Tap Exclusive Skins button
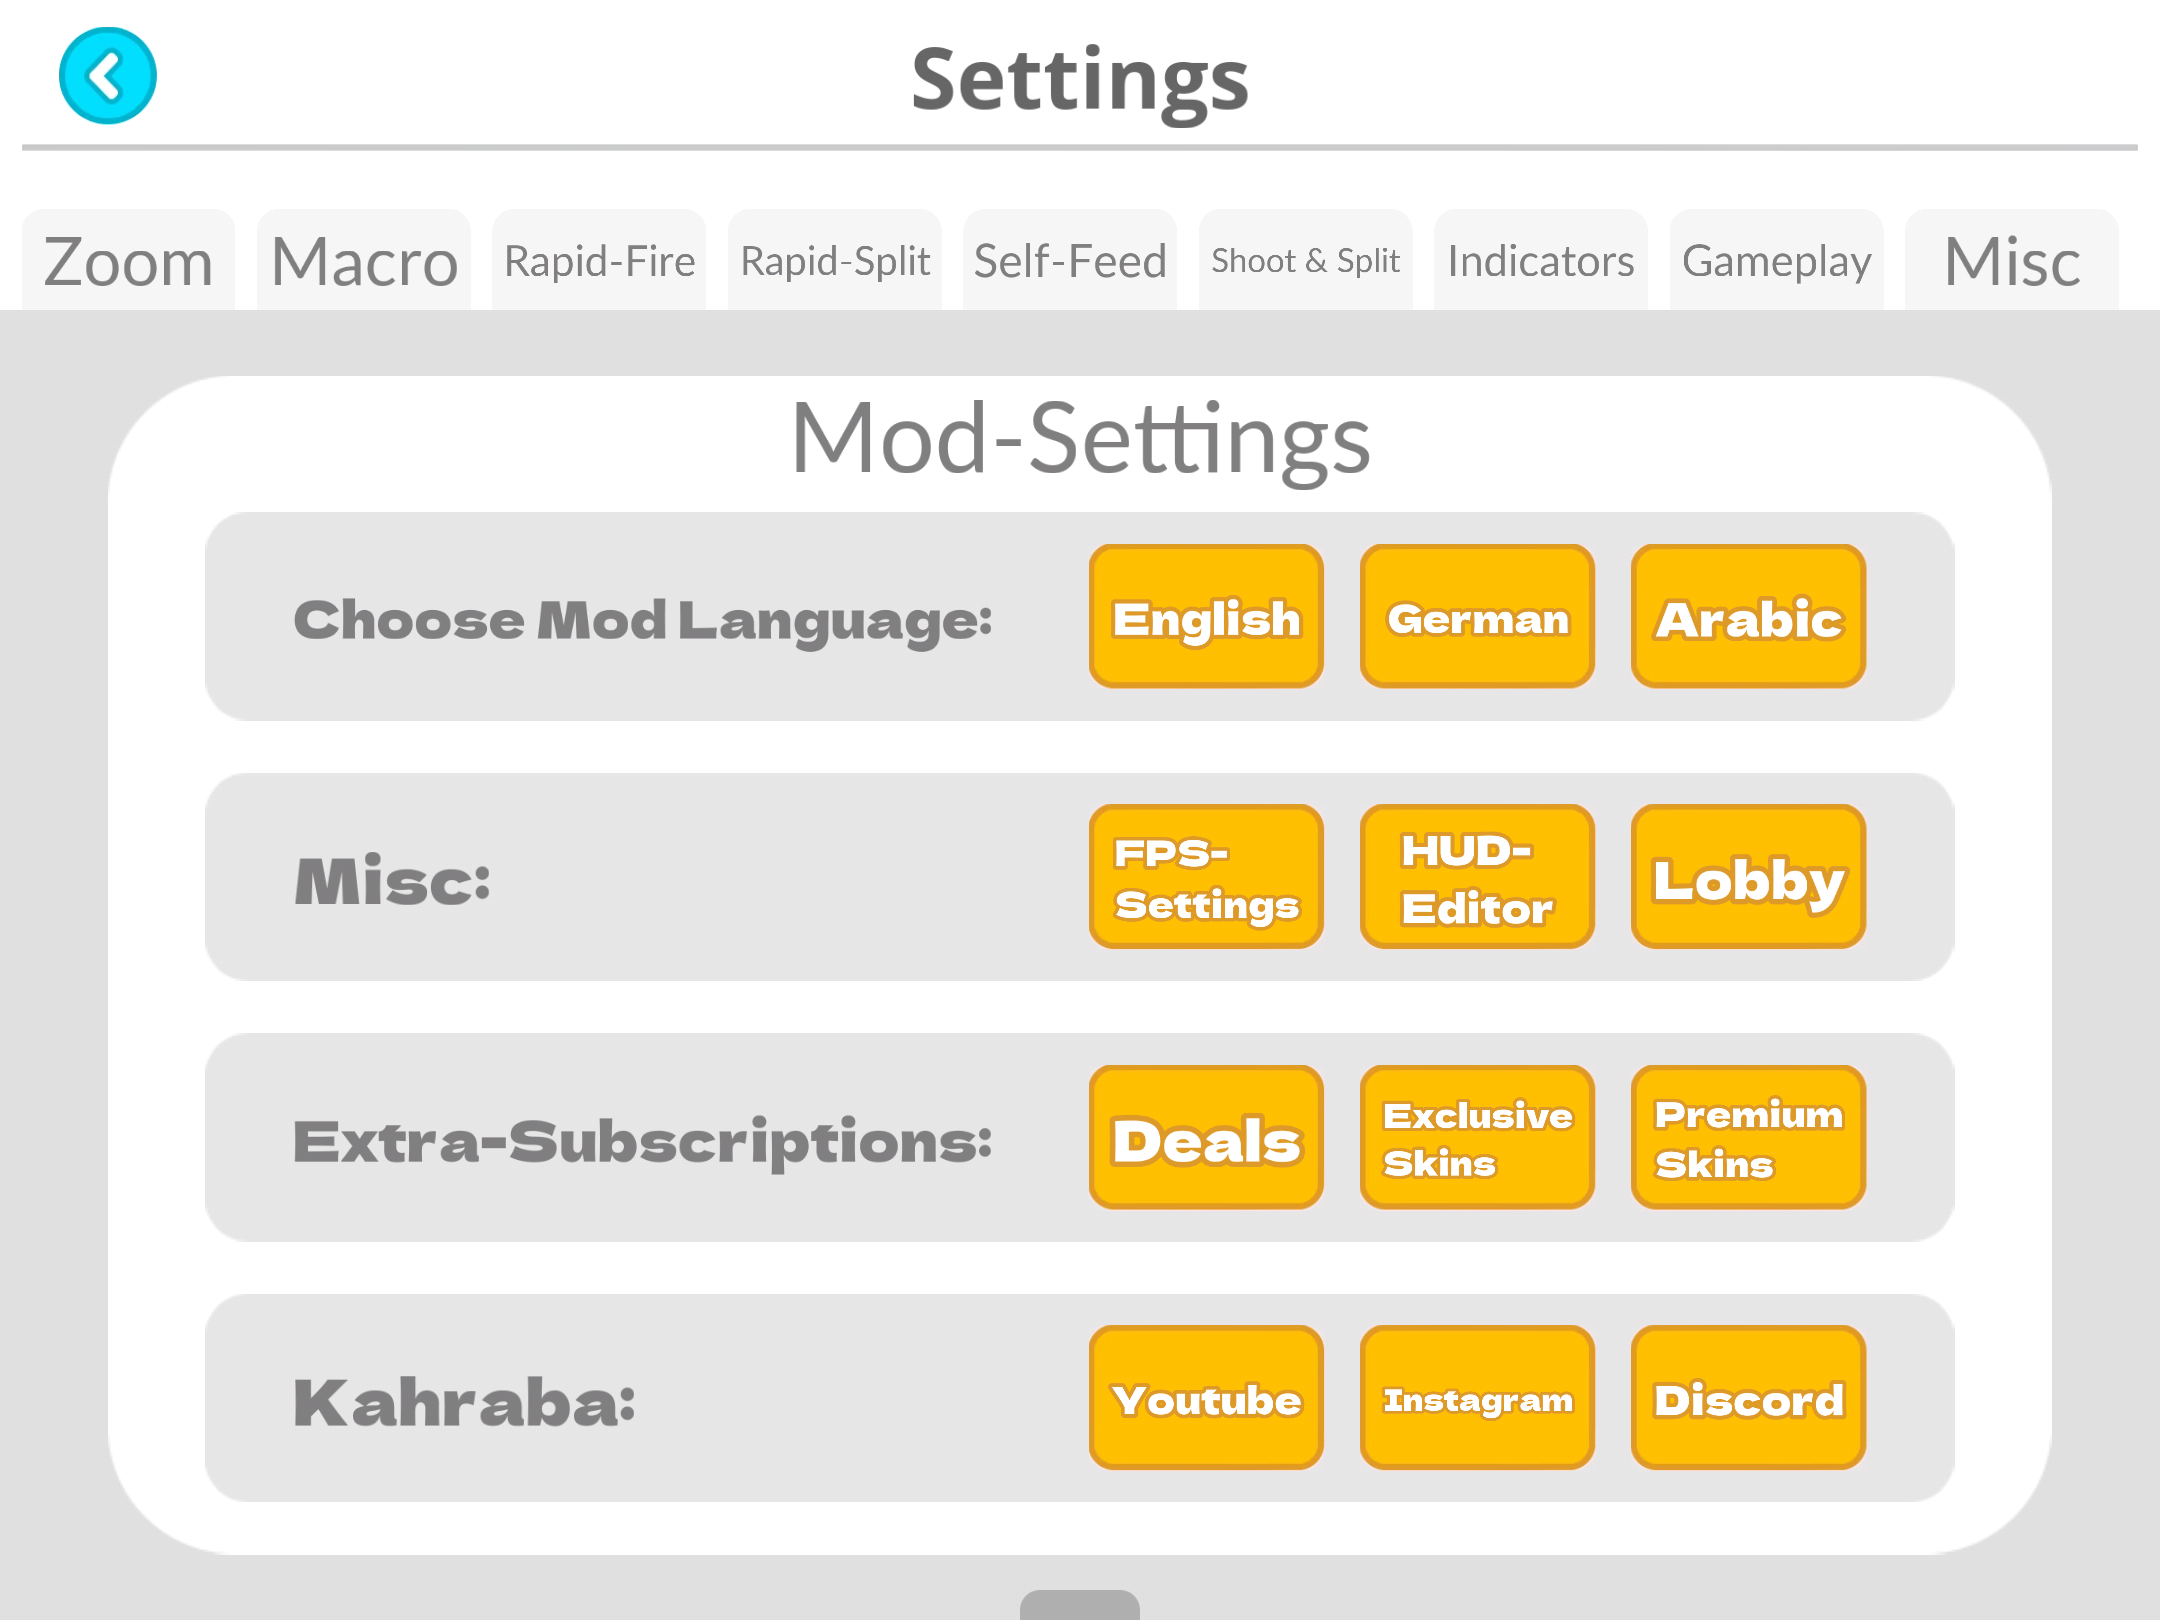2160x1620 pixels. 1477,1138
